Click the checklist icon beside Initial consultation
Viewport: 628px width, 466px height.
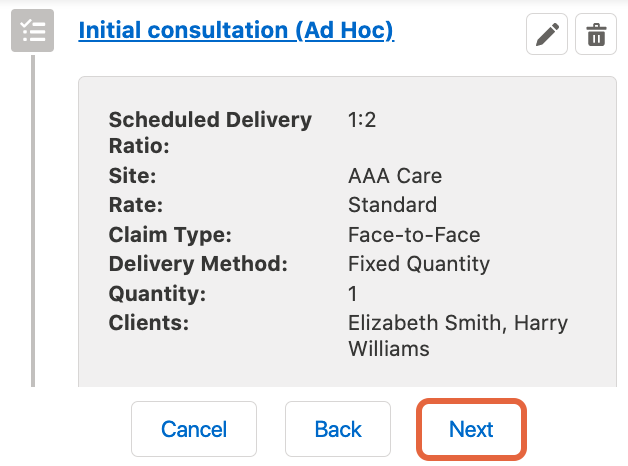click(x=31, y=32)
